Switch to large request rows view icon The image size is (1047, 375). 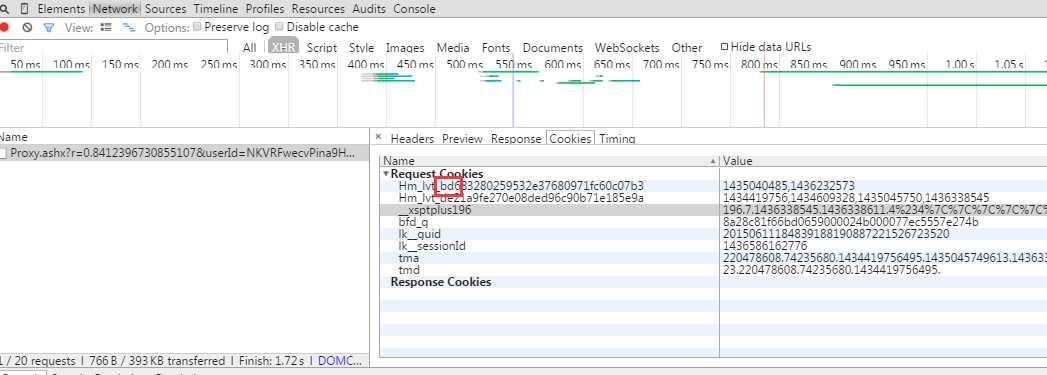106,27
